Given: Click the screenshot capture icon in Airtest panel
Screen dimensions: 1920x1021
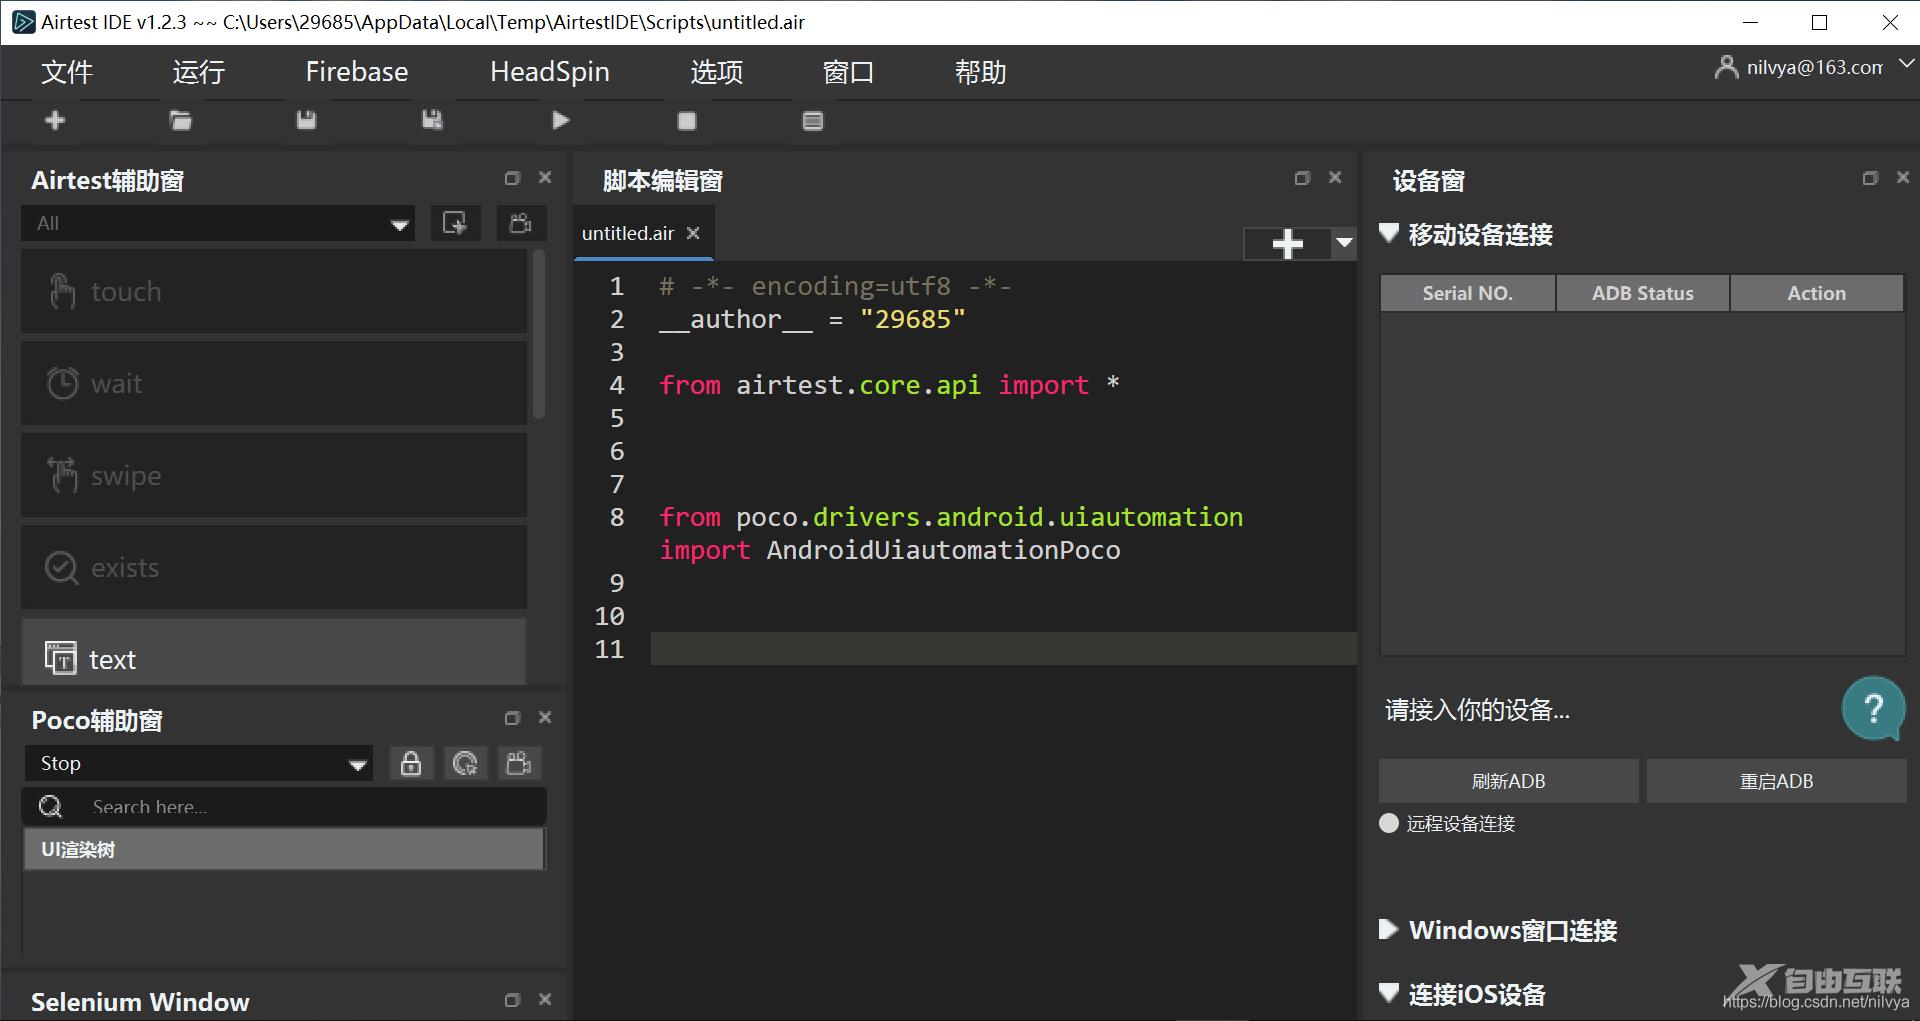Looking at the screenshot, I should click(x=455, y=223).
